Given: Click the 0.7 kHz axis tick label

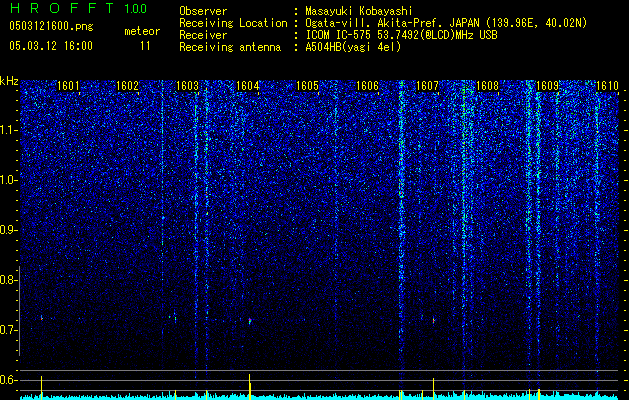Looking at the screenshot, I should pos(7,330).
